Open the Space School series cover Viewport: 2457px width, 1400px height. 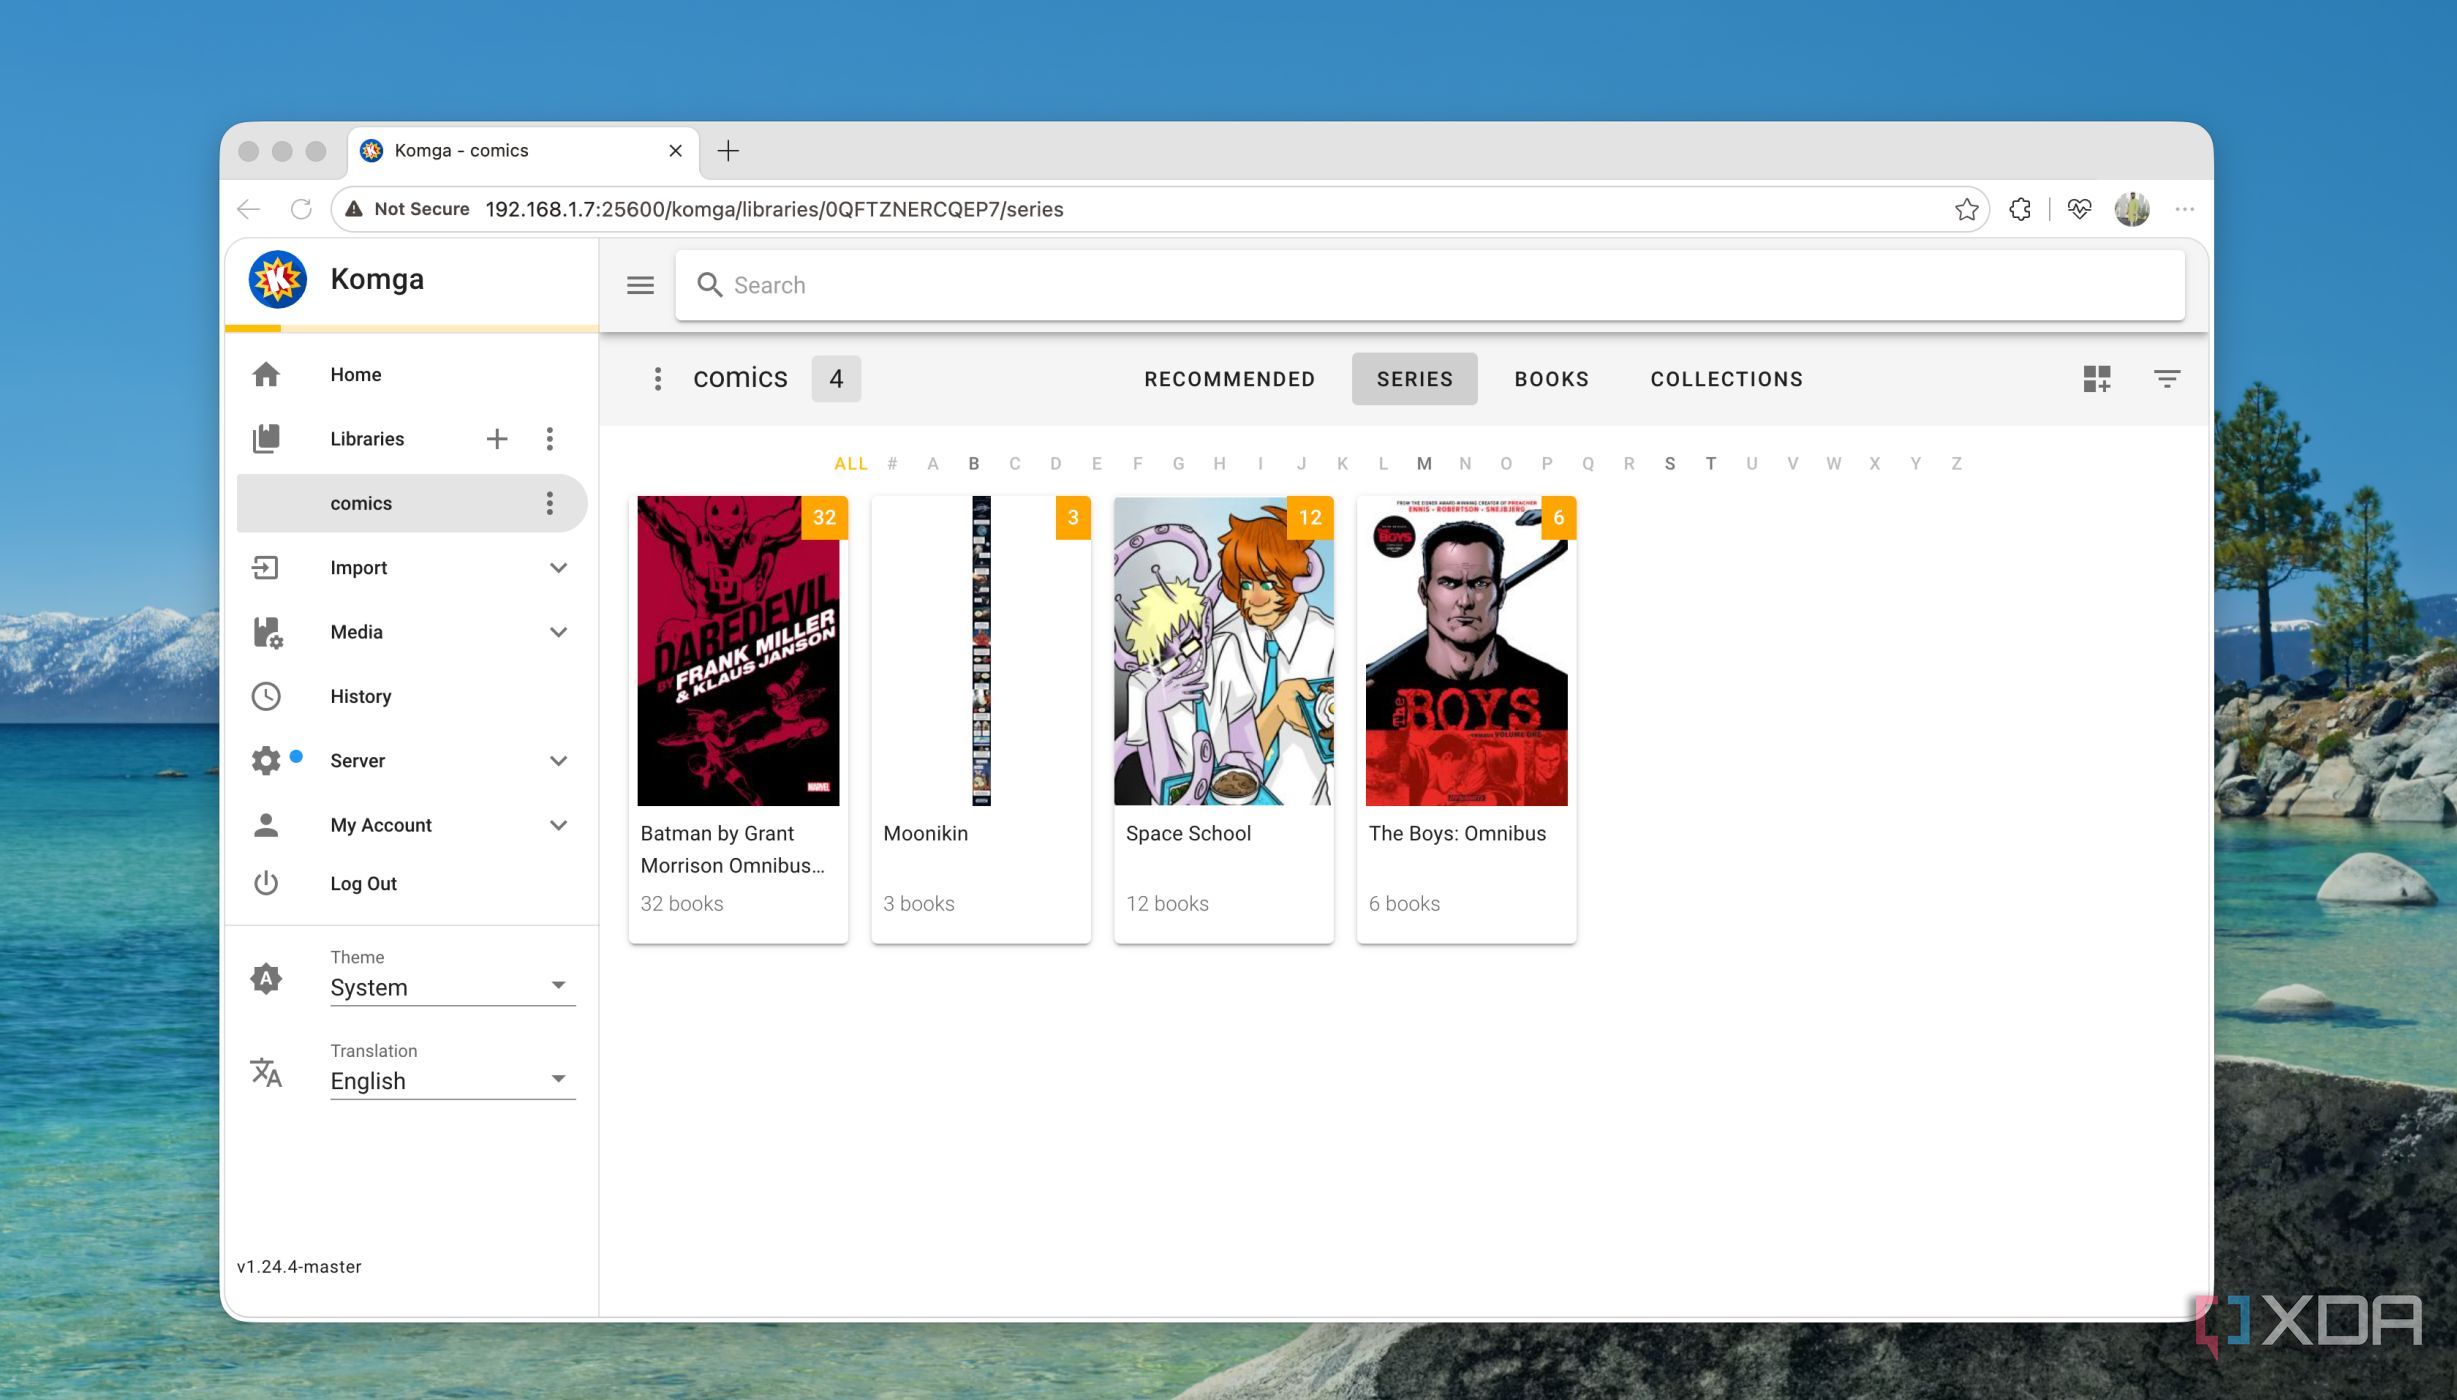pyautogui.click(x=1223, y=651)
